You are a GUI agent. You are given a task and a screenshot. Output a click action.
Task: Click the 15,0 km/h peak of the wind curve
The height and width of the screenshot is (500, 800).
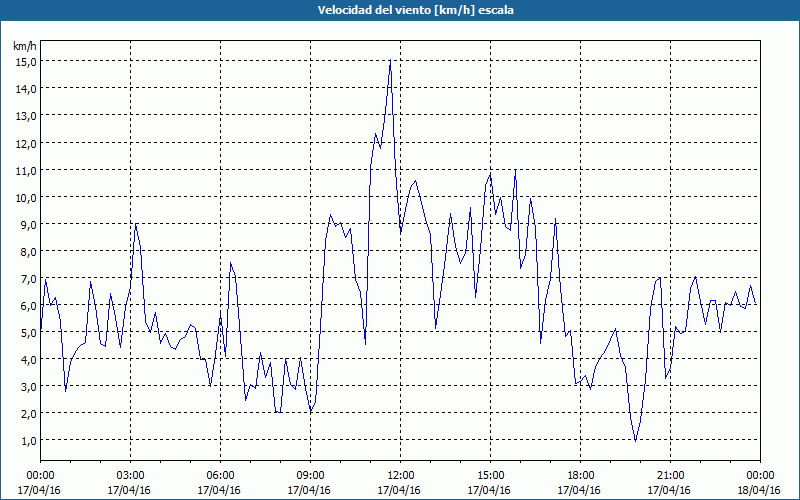pyautogui.click(x=390, y=60)
